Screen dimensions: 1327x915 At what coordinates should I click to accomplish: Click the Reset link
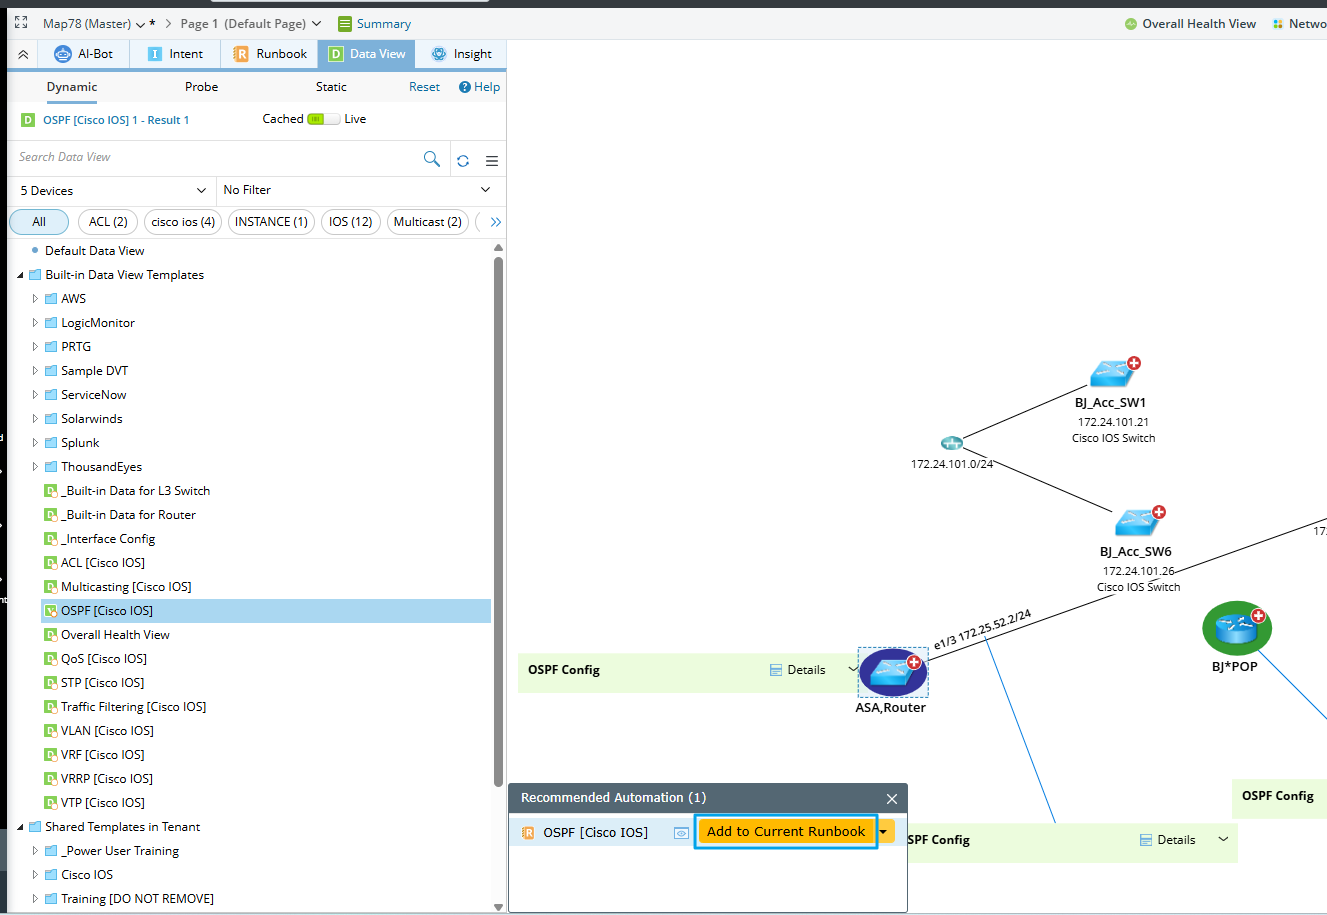[x=424, y=87]
